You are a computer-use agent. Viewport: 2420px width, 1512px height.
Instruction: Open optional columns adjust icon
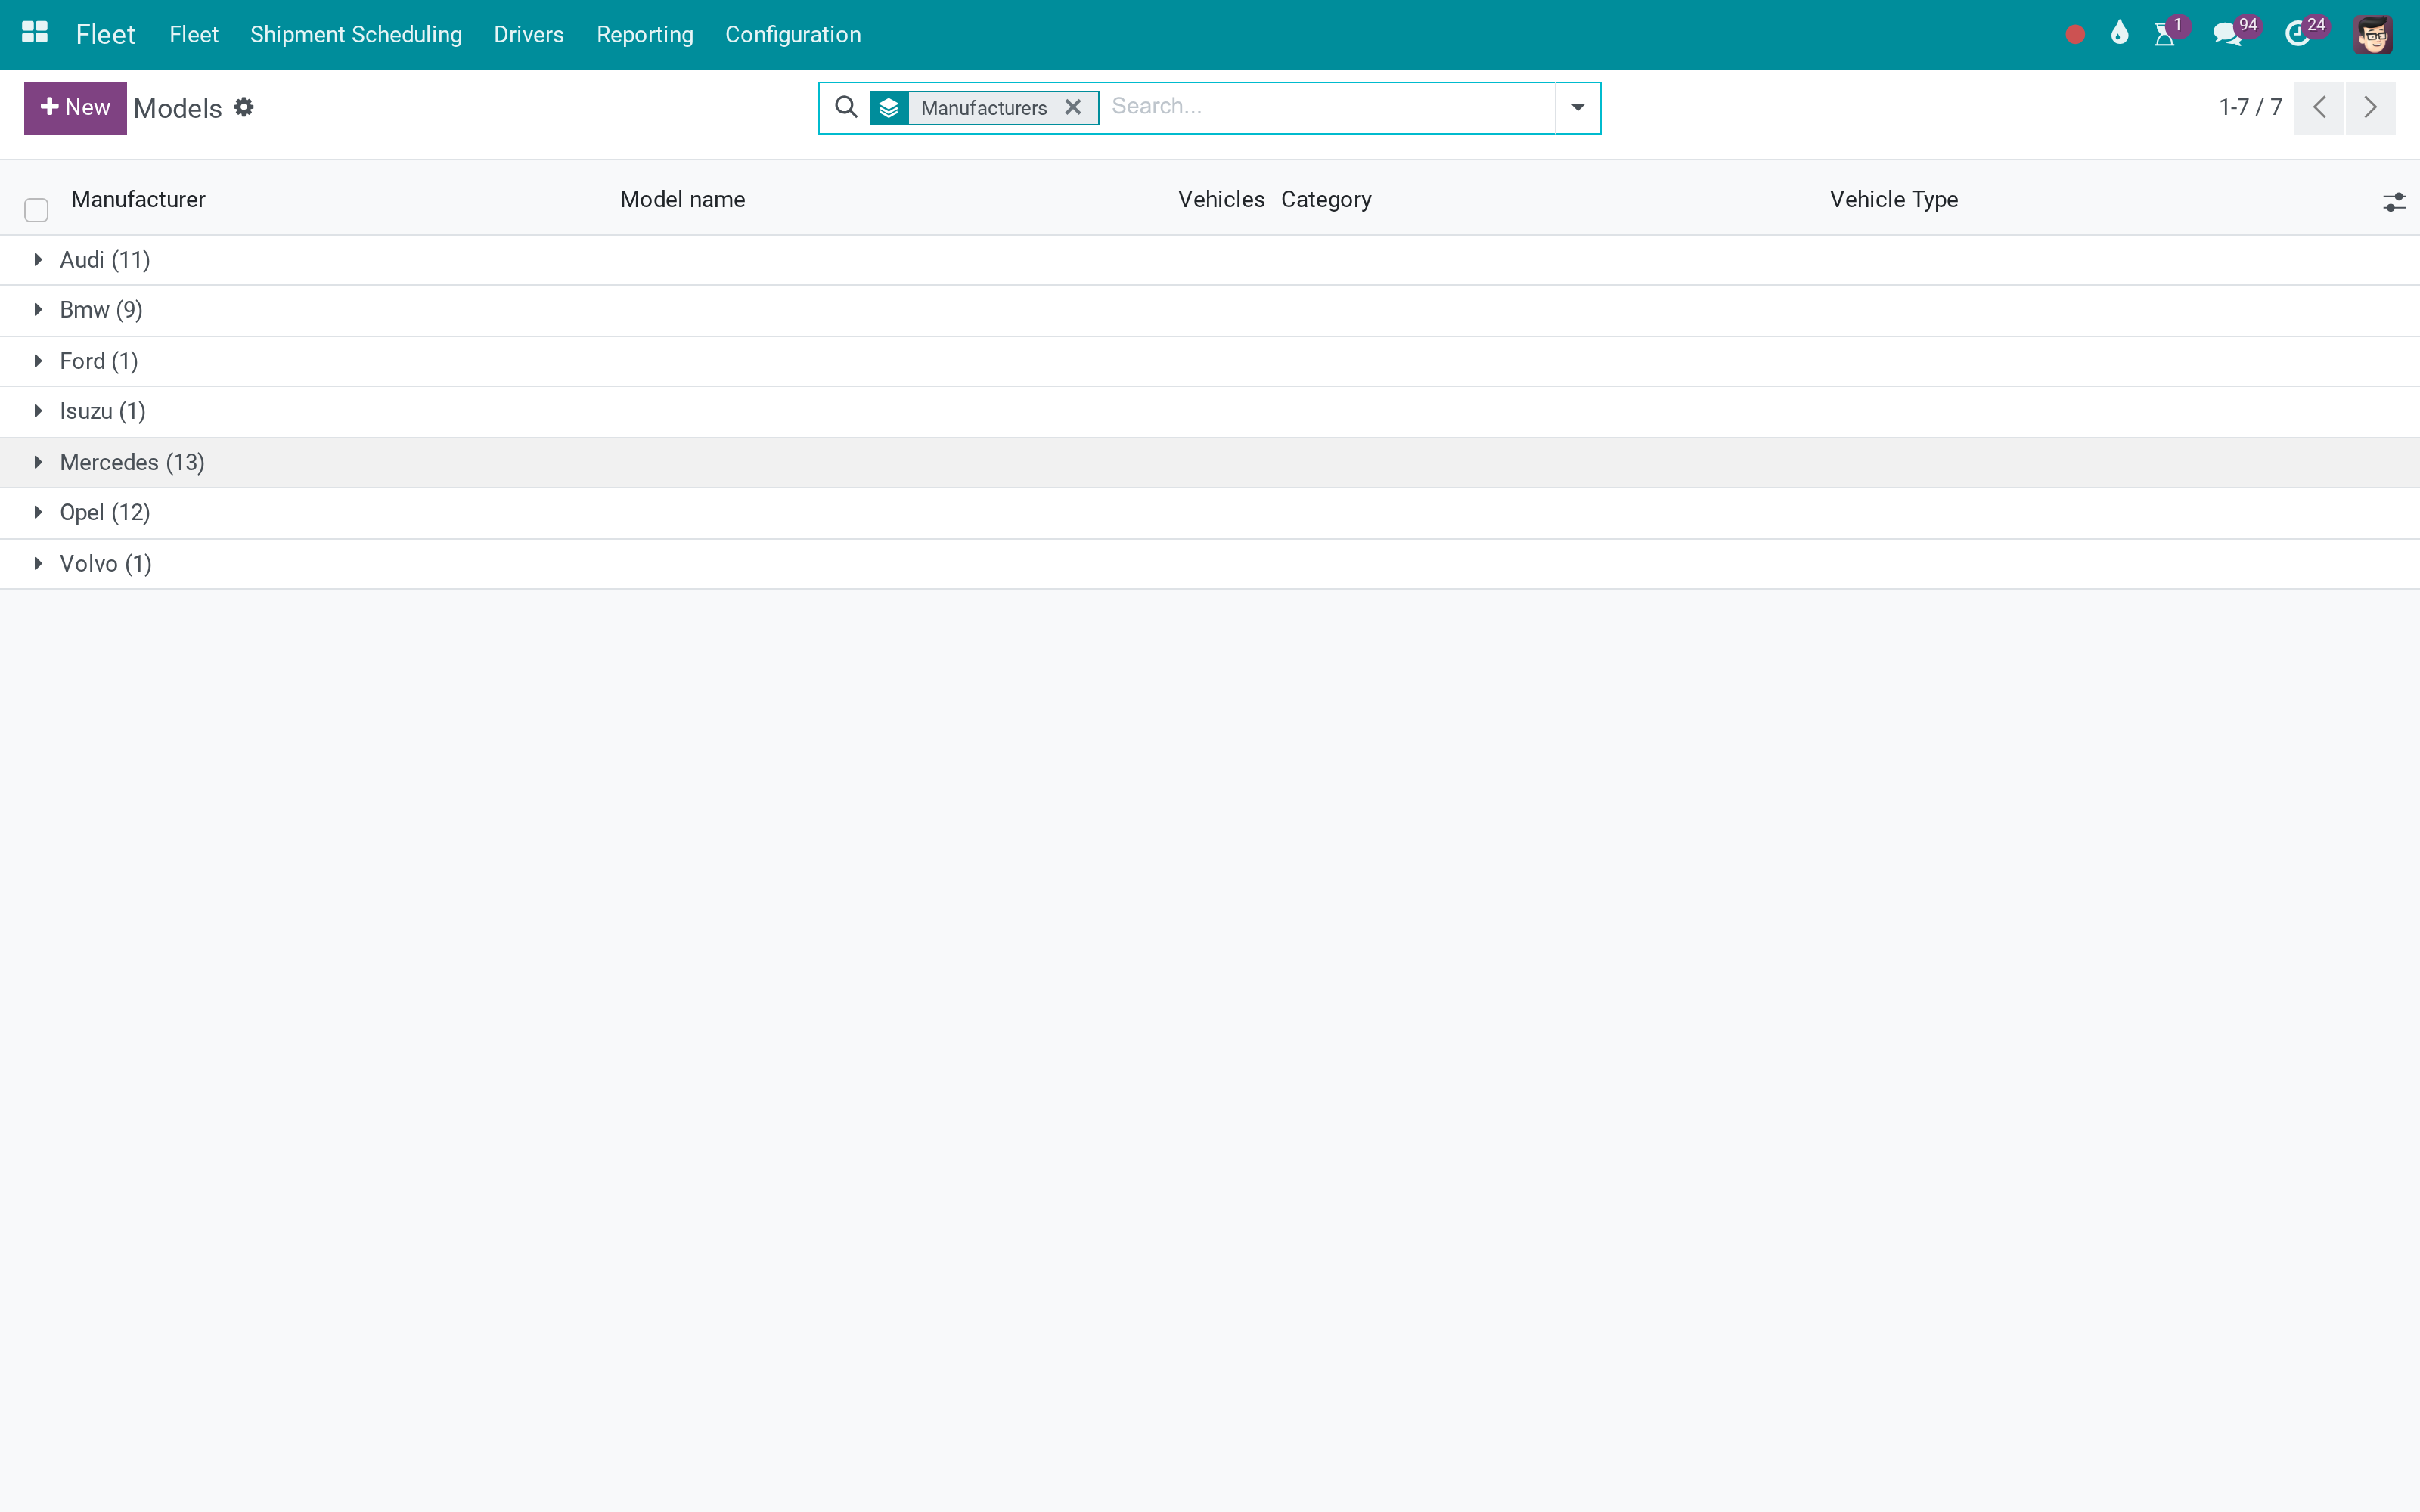pyautogui.click(x=2394, y=202)
